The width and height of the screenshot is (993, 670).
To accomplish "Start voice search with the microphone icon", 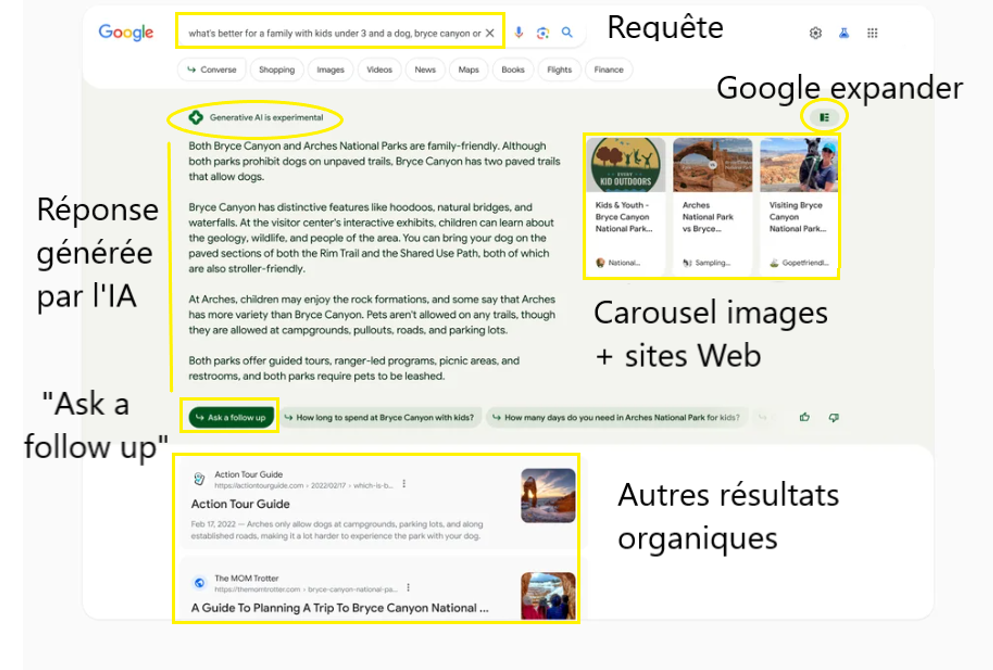I will point(519,32).
